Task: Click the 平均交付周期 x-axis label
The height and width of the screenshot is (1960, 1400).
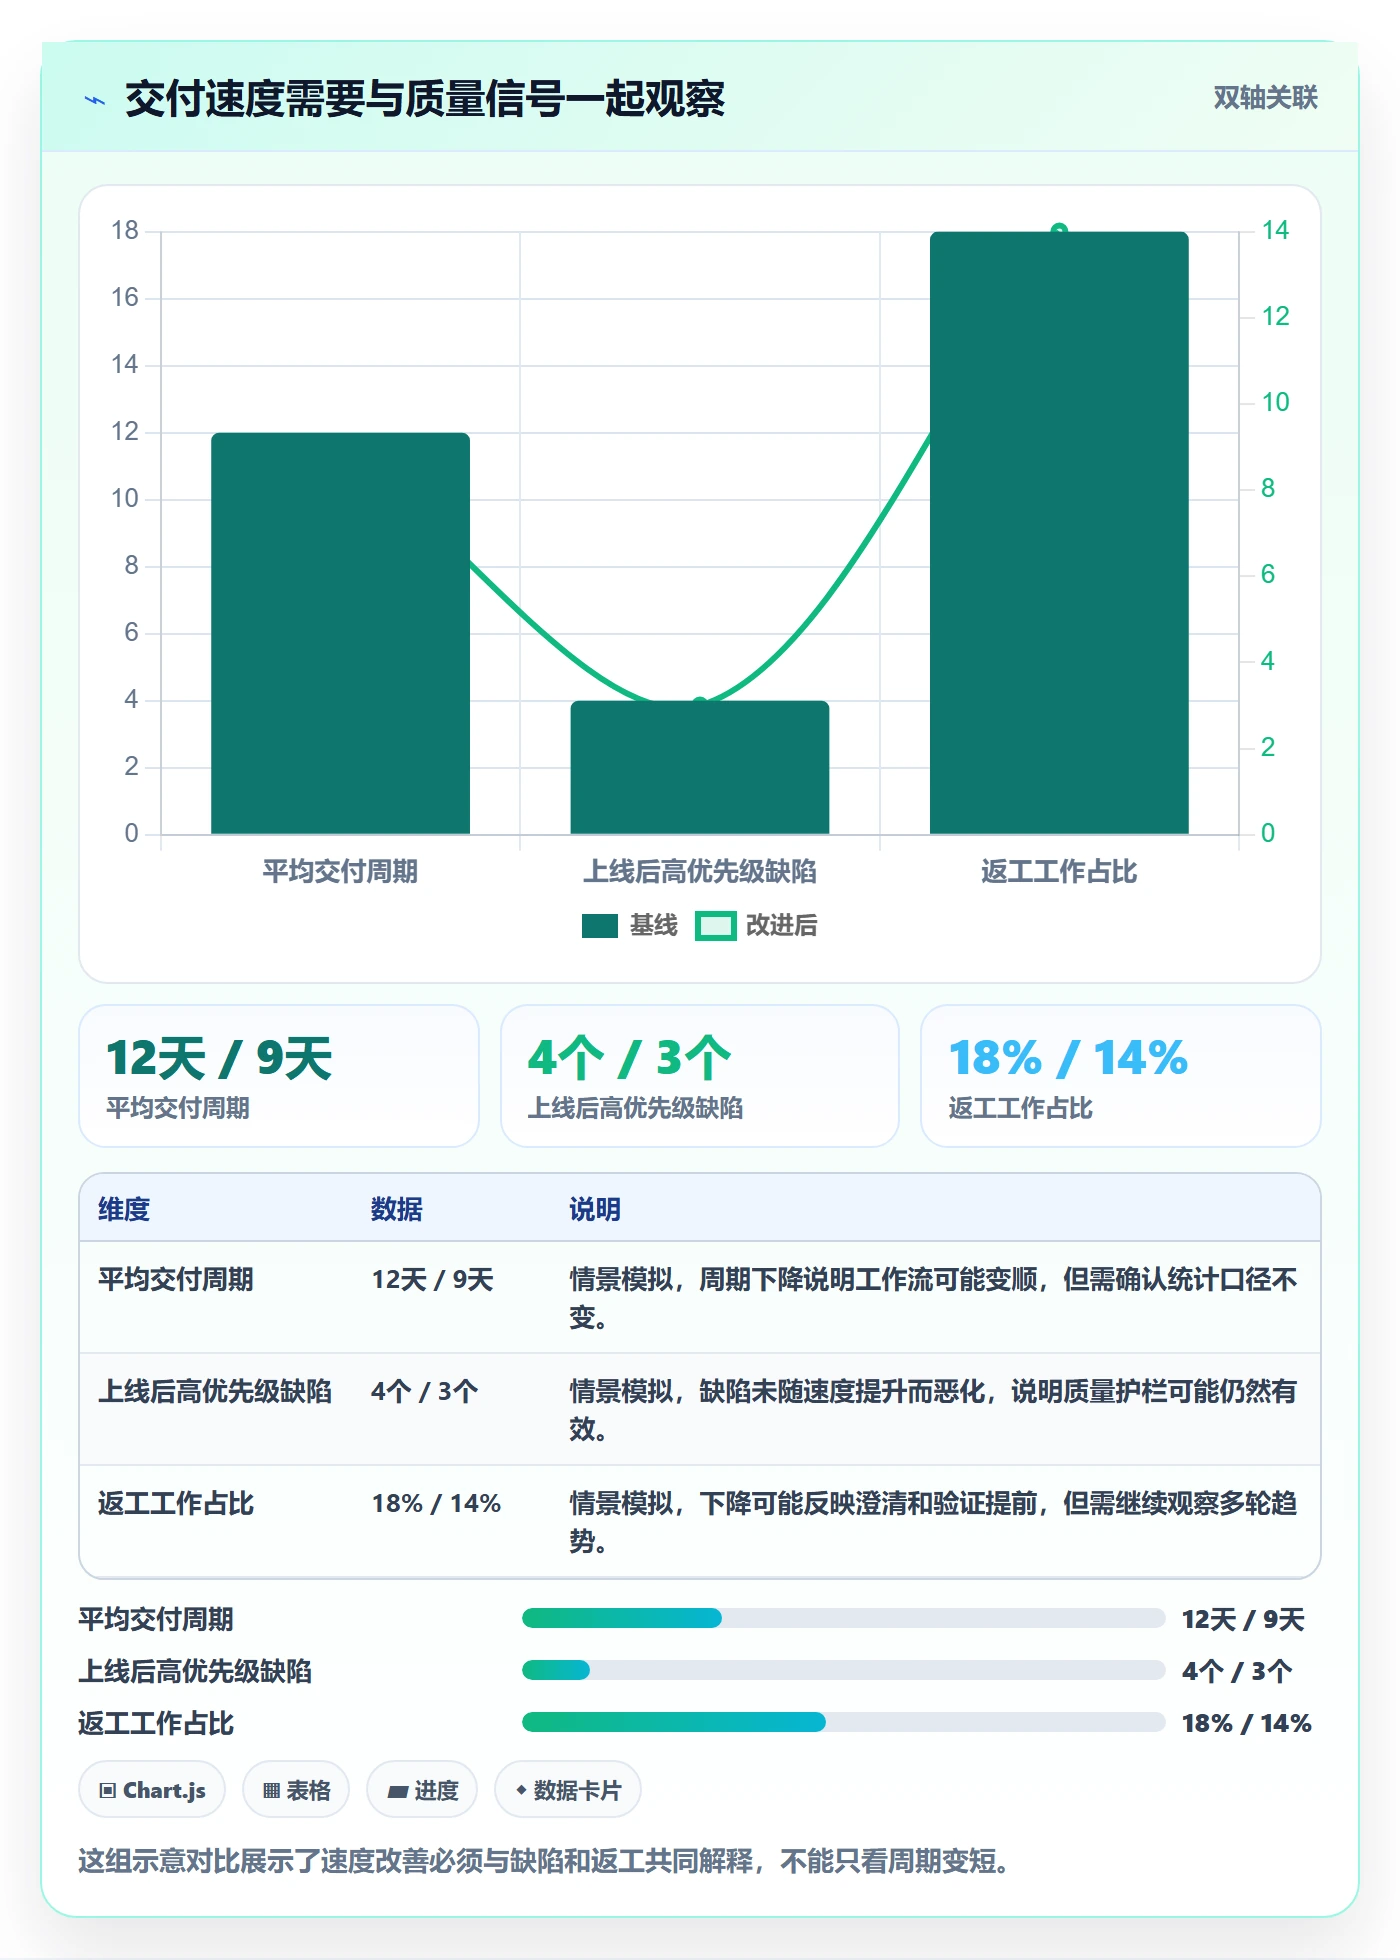Action: point(340,871)
